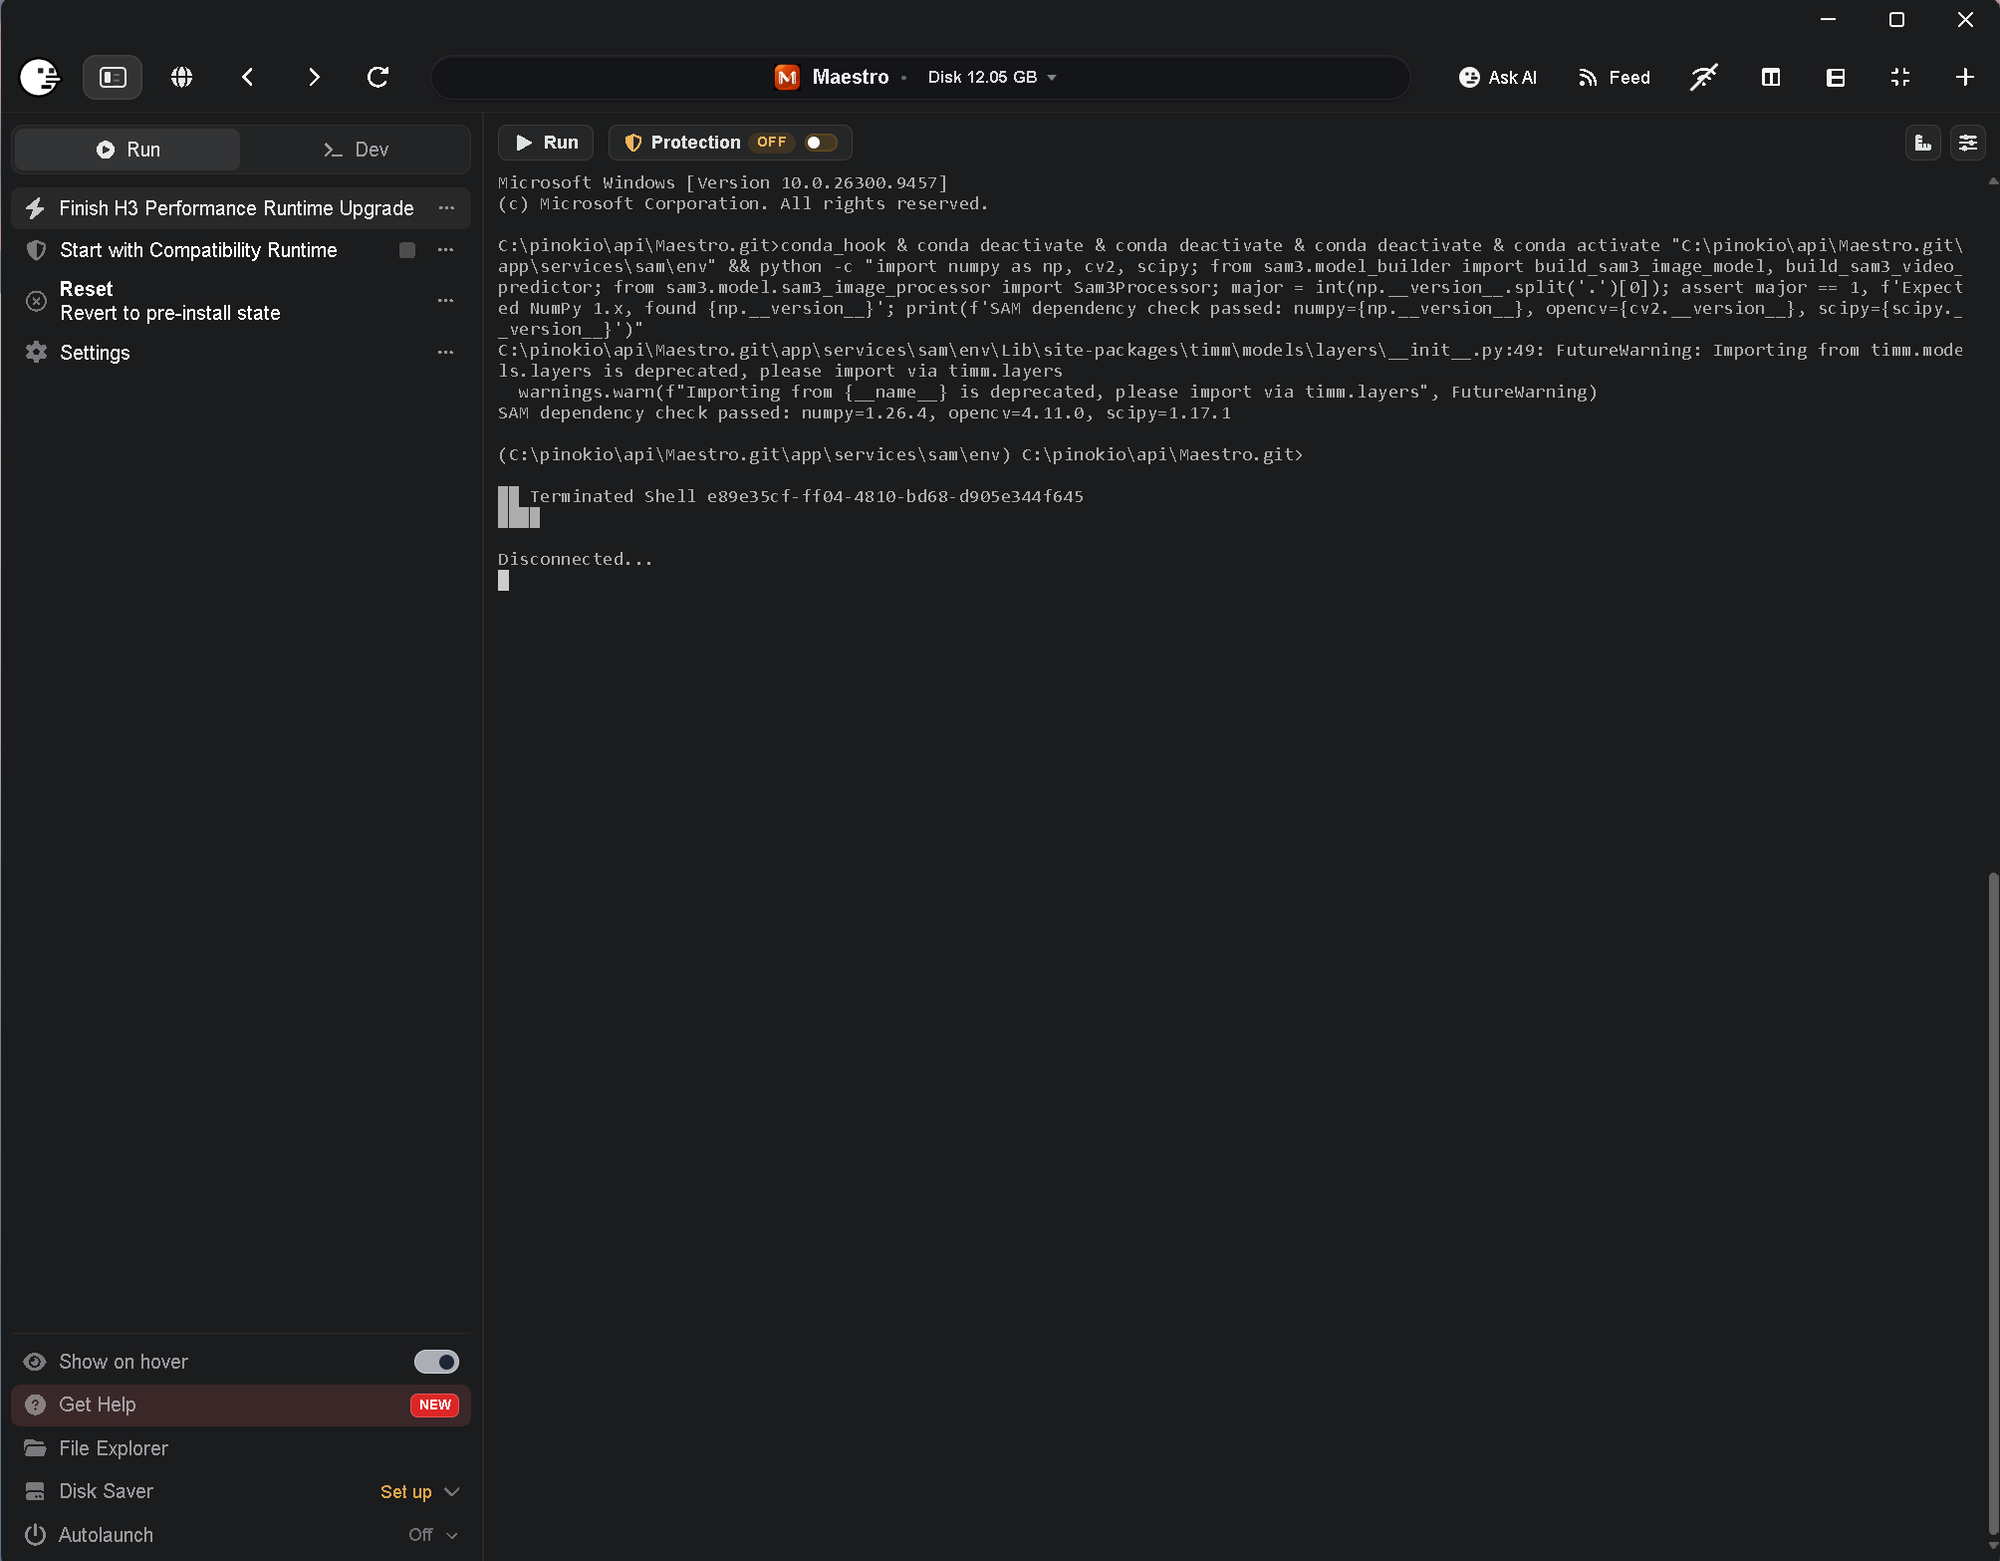
Task: Open File Explorer
Action: [x=113, y=1448]
